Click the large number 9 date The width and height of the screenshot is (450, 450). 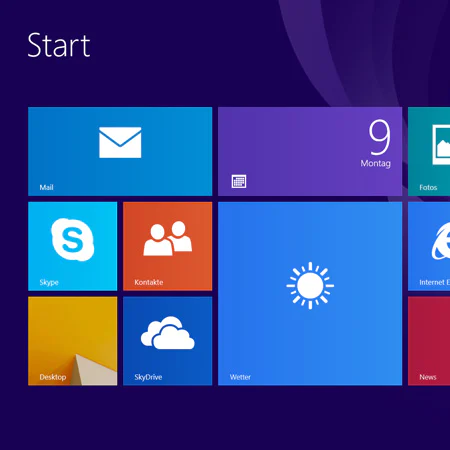pos(379,137)
